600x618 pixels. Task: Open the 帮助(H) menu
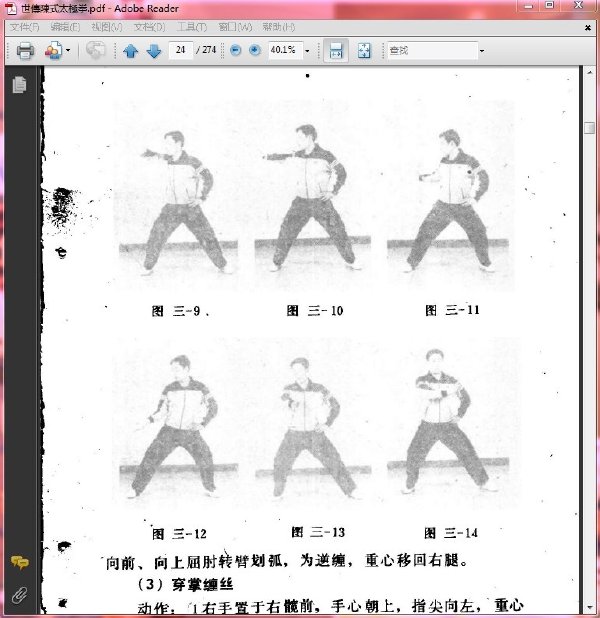coord(279,27)
